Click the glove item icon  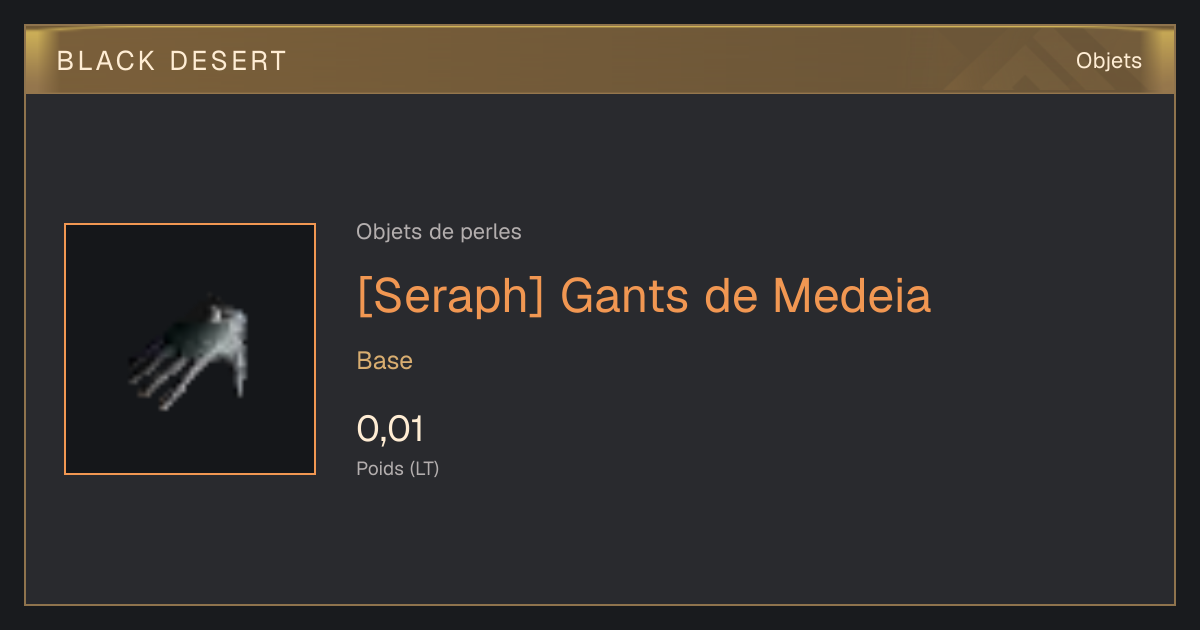[190, 352]
